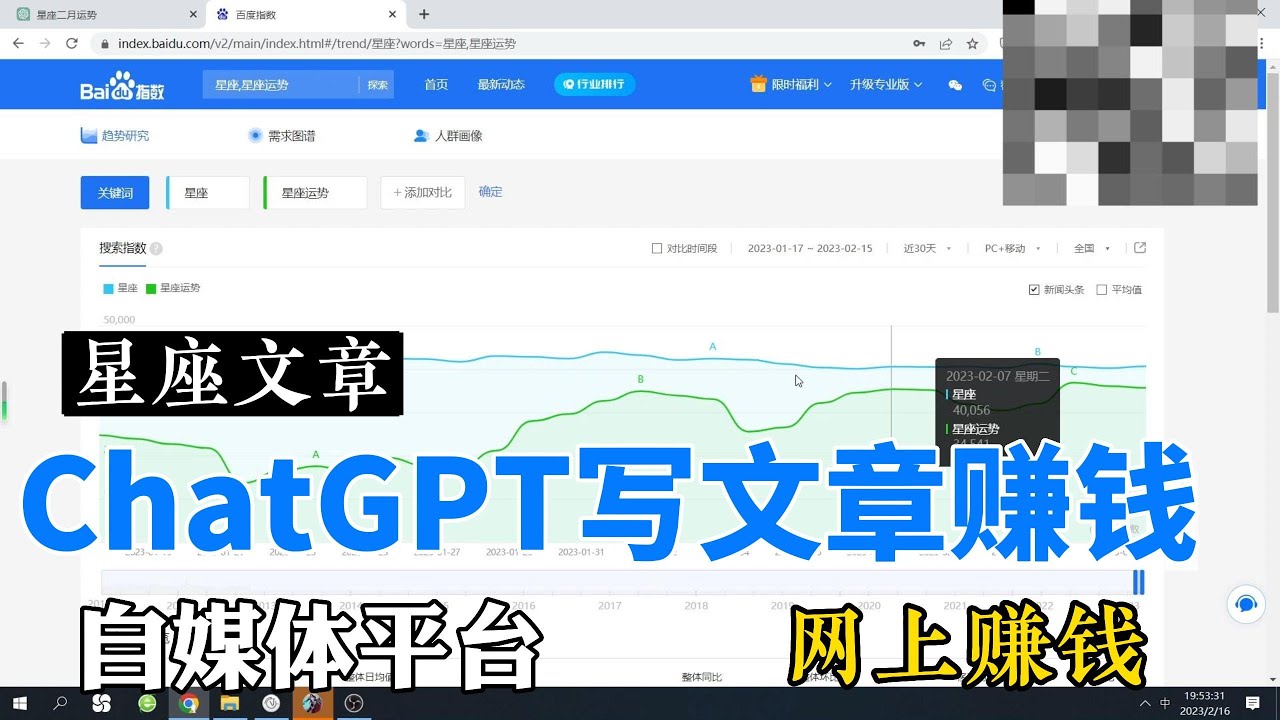The width and height of the screenshot is (1280, 720).
Task: Open File Explorer from the taskbar
Action: tap(230, 703)
